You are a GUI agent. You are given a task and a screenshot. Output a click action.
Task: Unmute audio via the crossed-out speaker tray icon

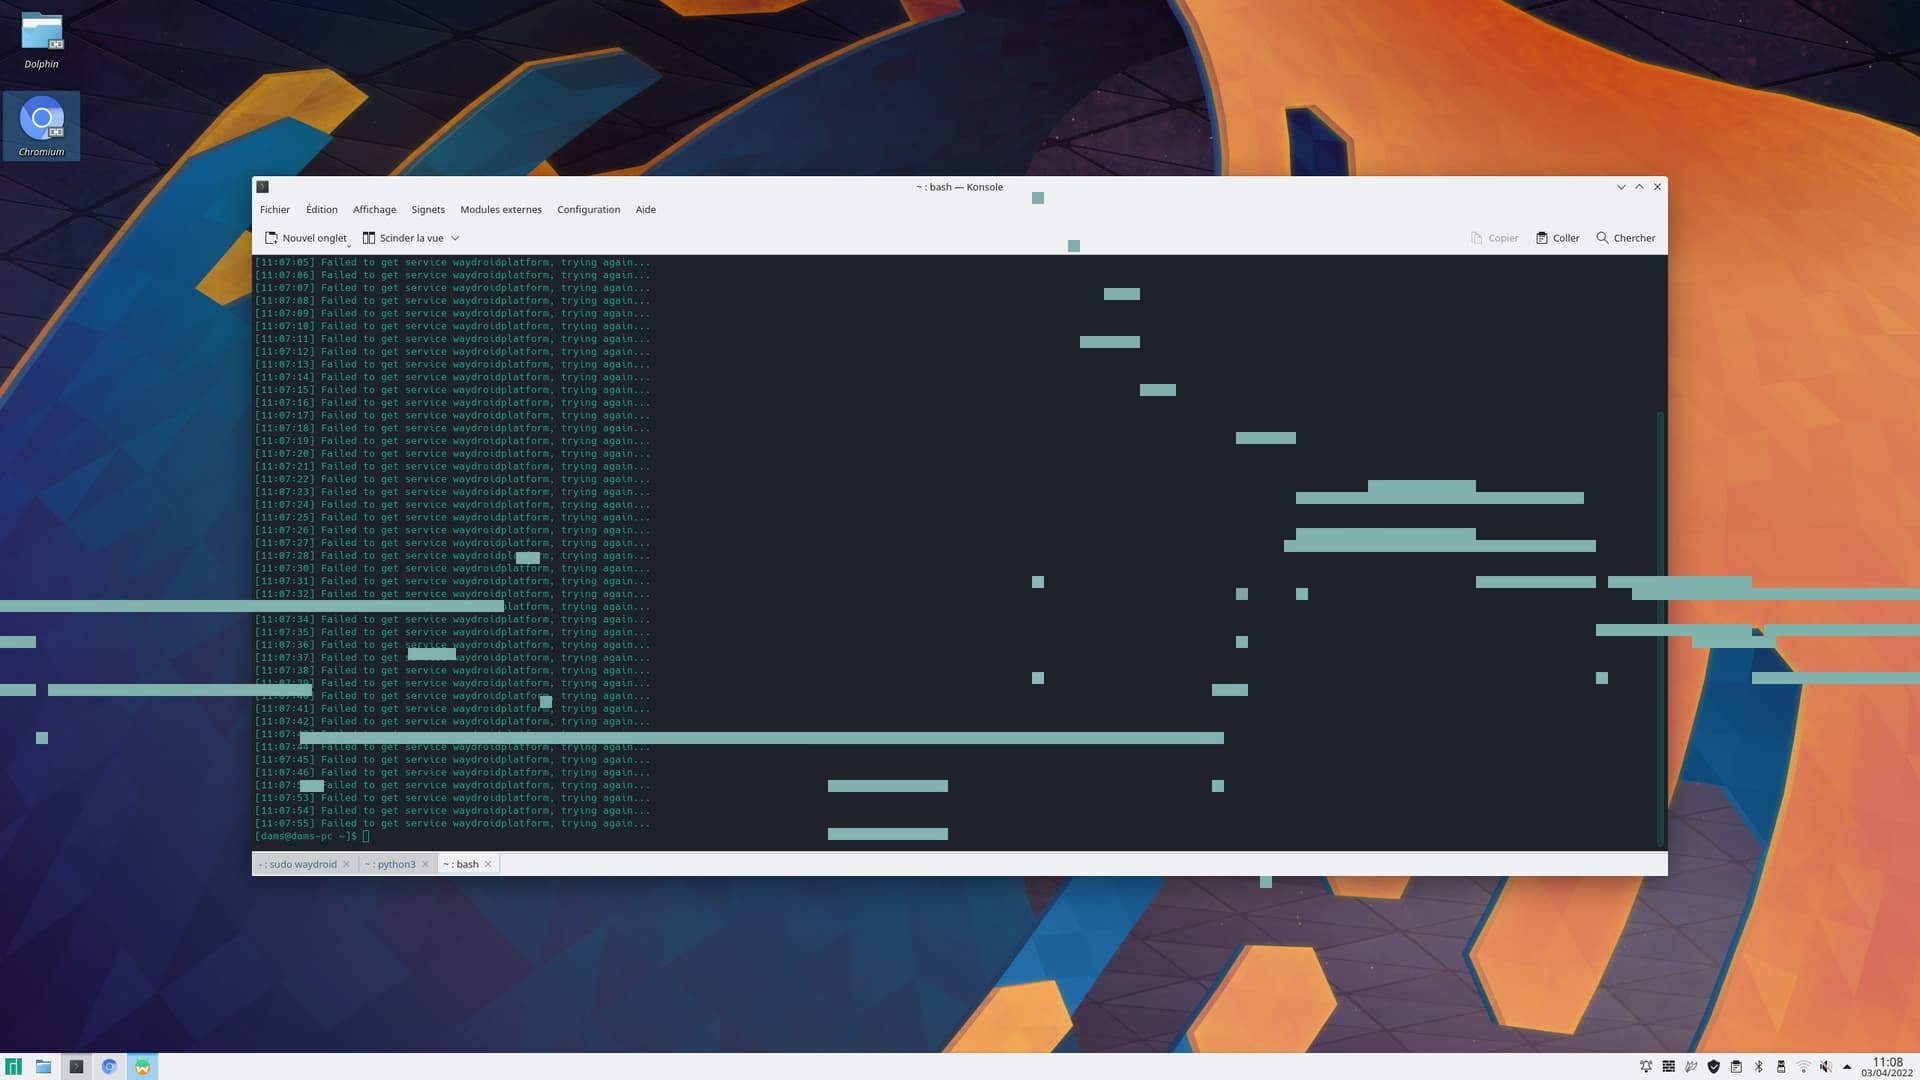1826,1066
